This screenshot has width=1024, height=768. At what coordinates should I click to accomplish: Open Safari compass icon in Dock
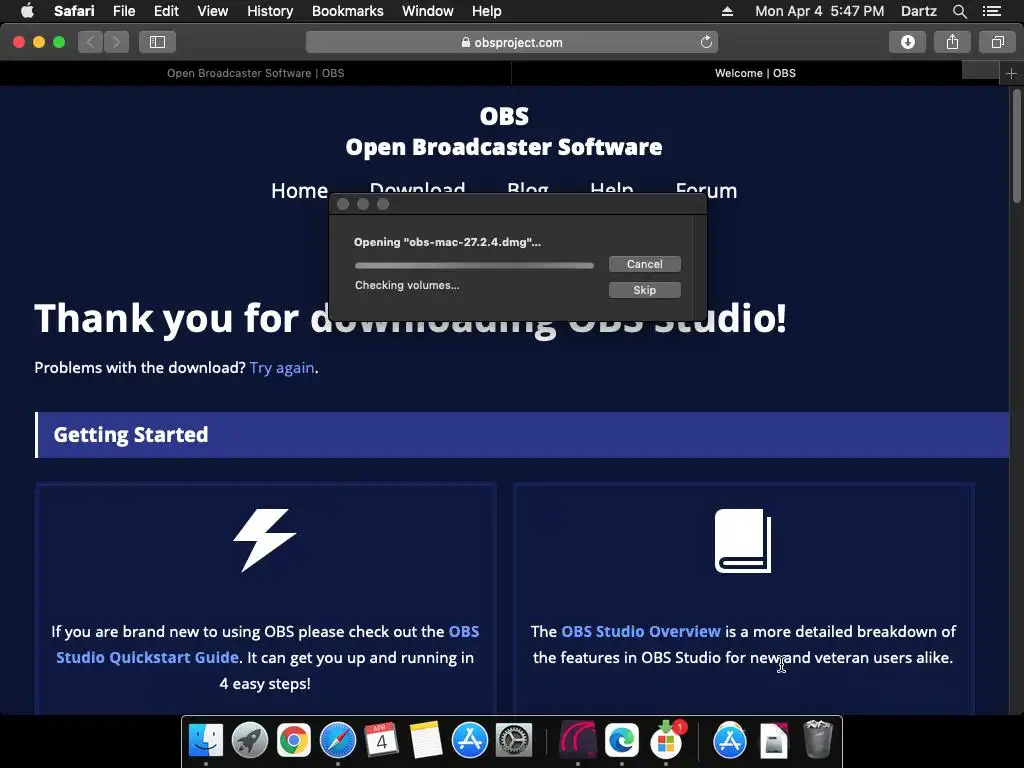coord(338,740)
